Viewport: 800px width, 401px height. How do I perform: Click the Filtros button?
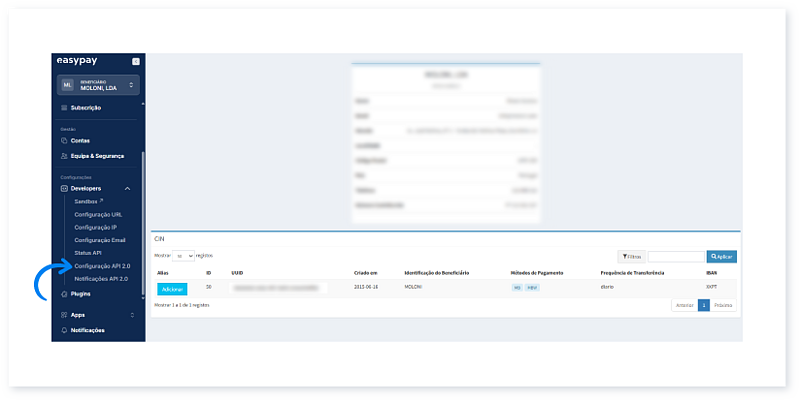(x=631, y=257)
